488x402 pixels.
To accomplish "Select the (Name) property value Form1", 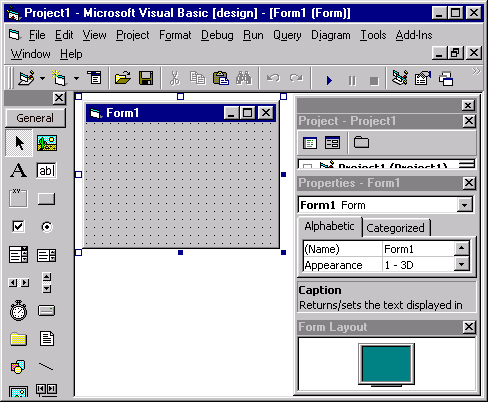I will pyautogui.click(x=418, y=249).
